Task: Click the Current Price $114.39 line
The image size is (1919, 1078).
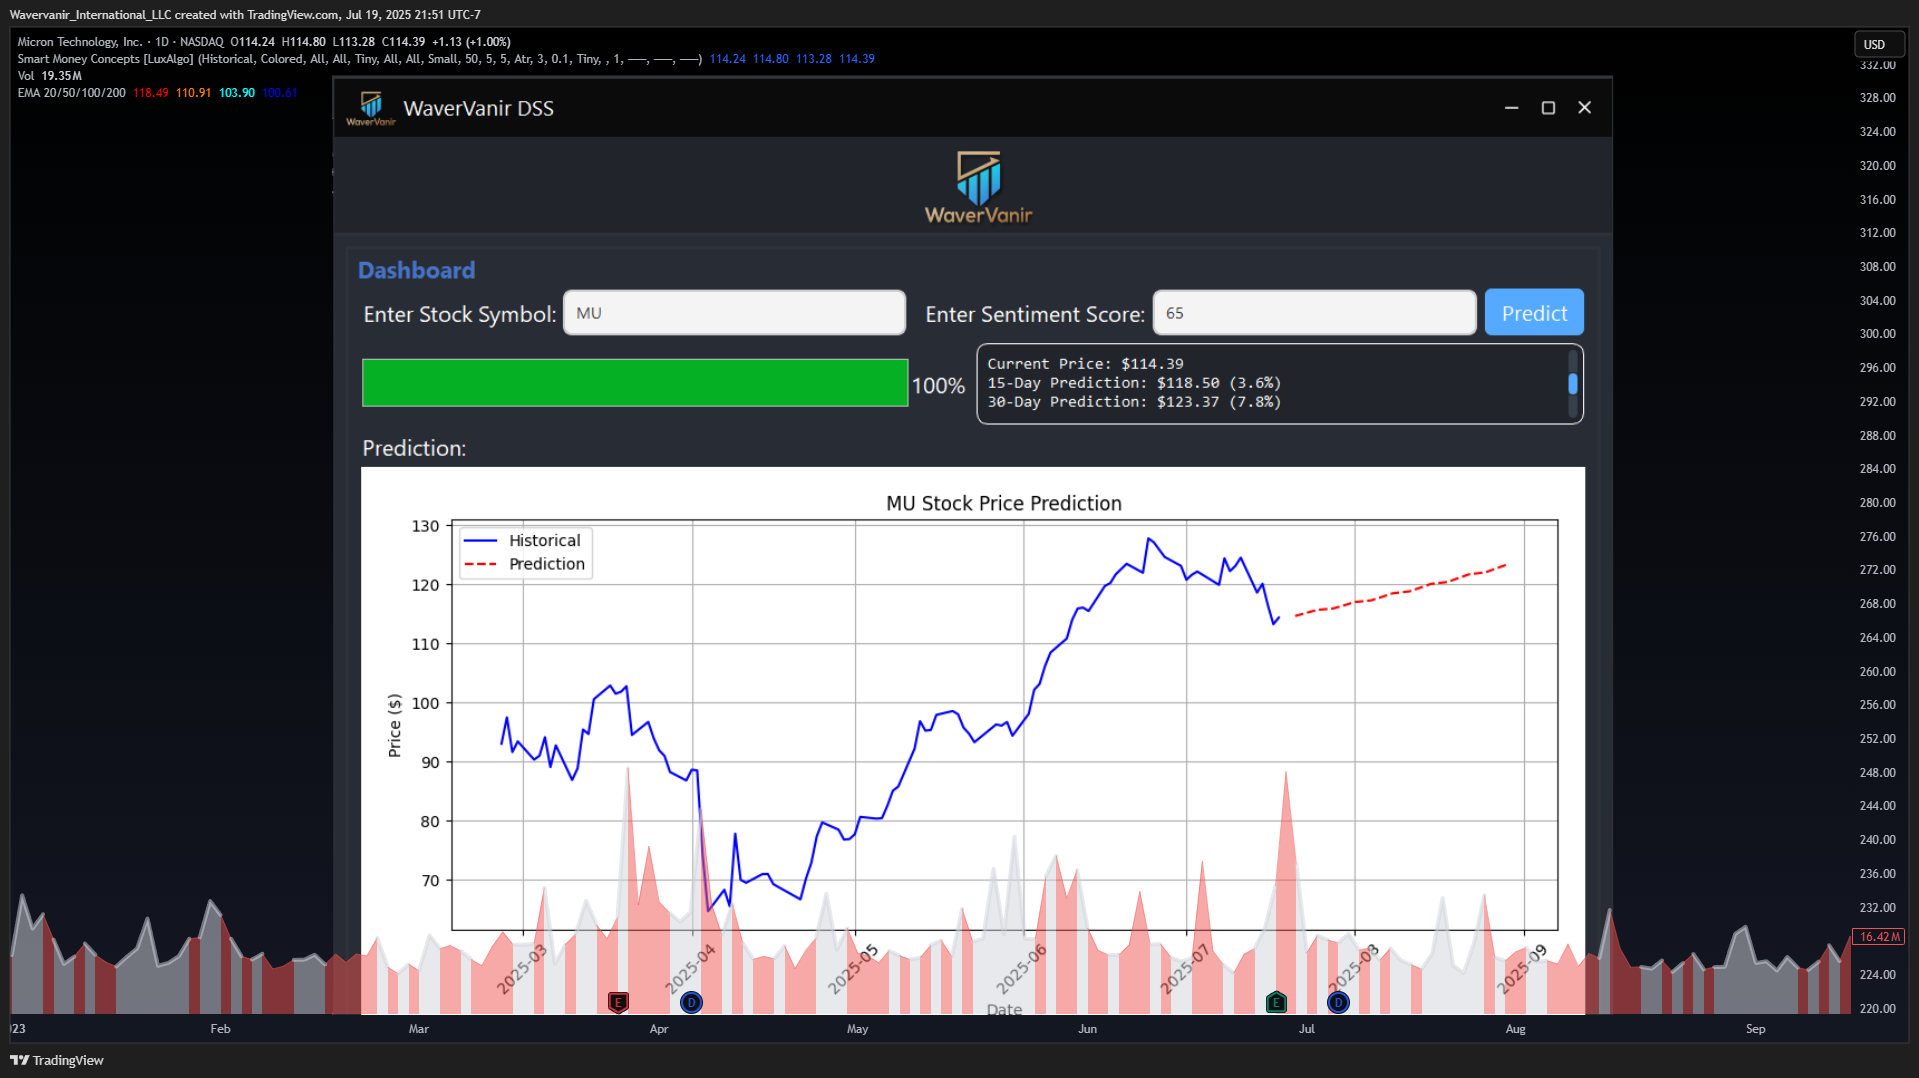Action: [1085, 364]
